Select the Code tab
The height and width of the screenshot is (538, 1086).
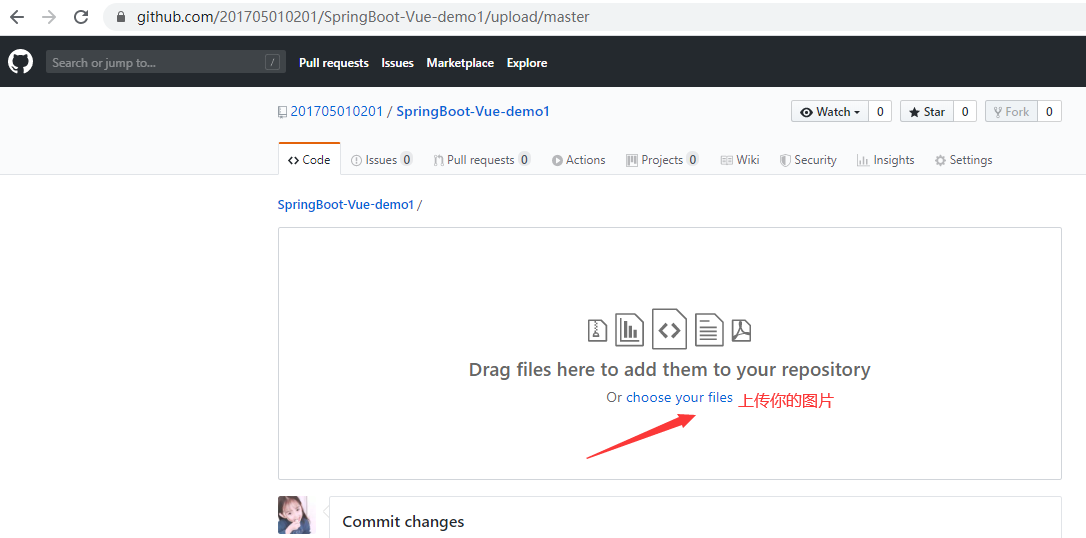coord(310,160)
